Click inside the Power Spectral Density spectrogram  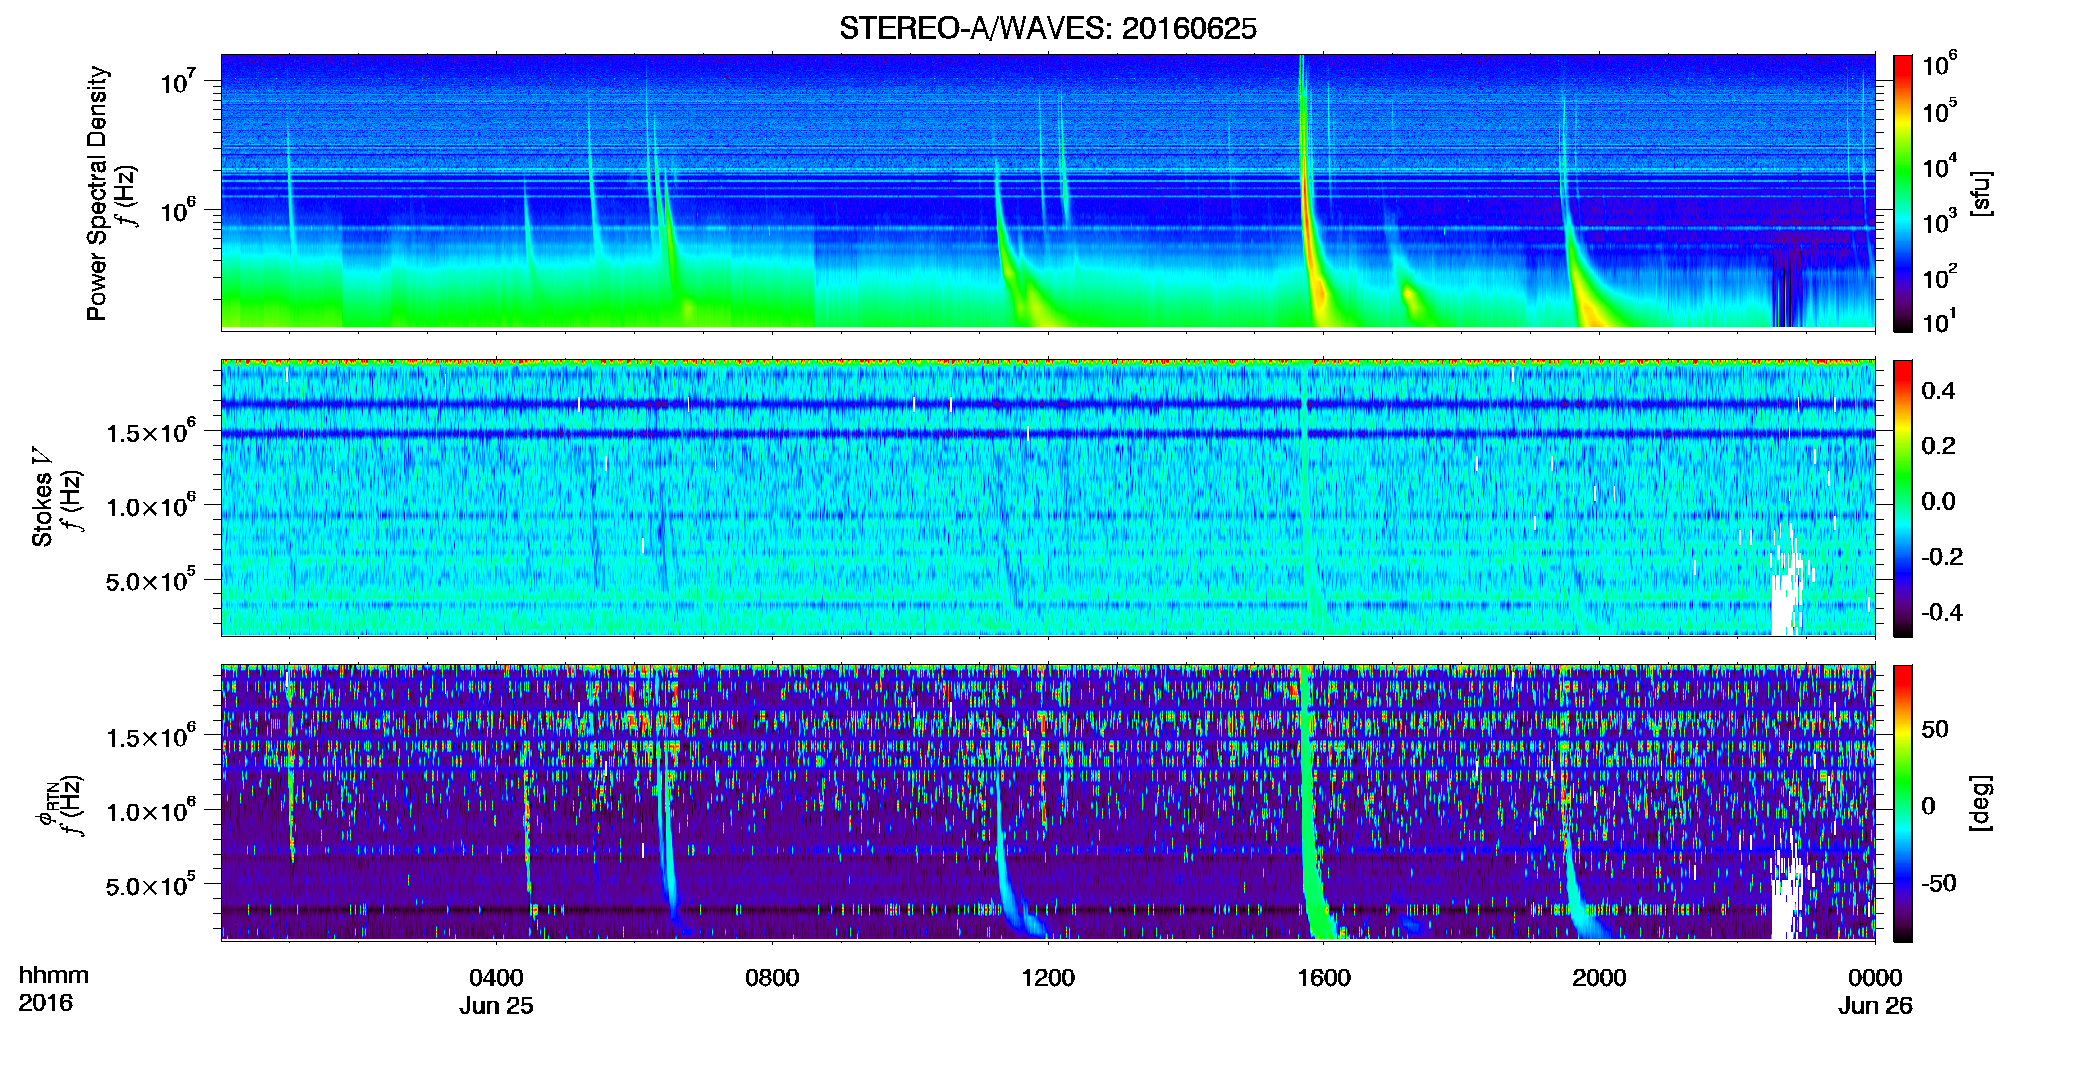1048,192
